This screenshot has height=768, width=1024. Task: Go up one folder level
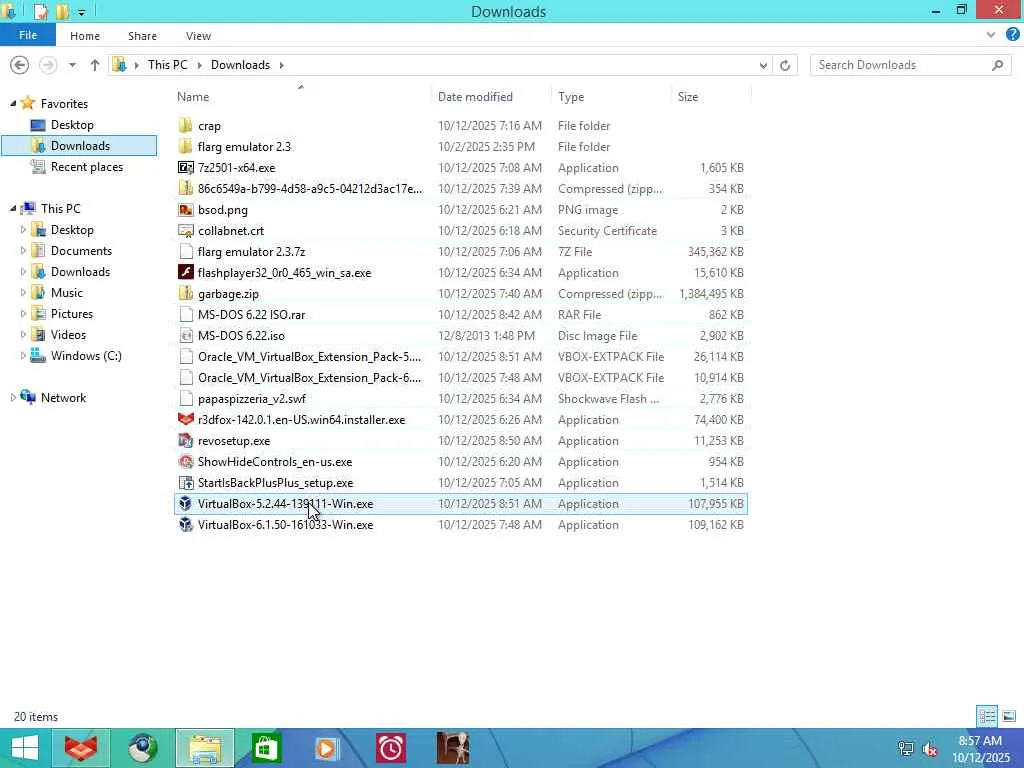pos(95,65)
